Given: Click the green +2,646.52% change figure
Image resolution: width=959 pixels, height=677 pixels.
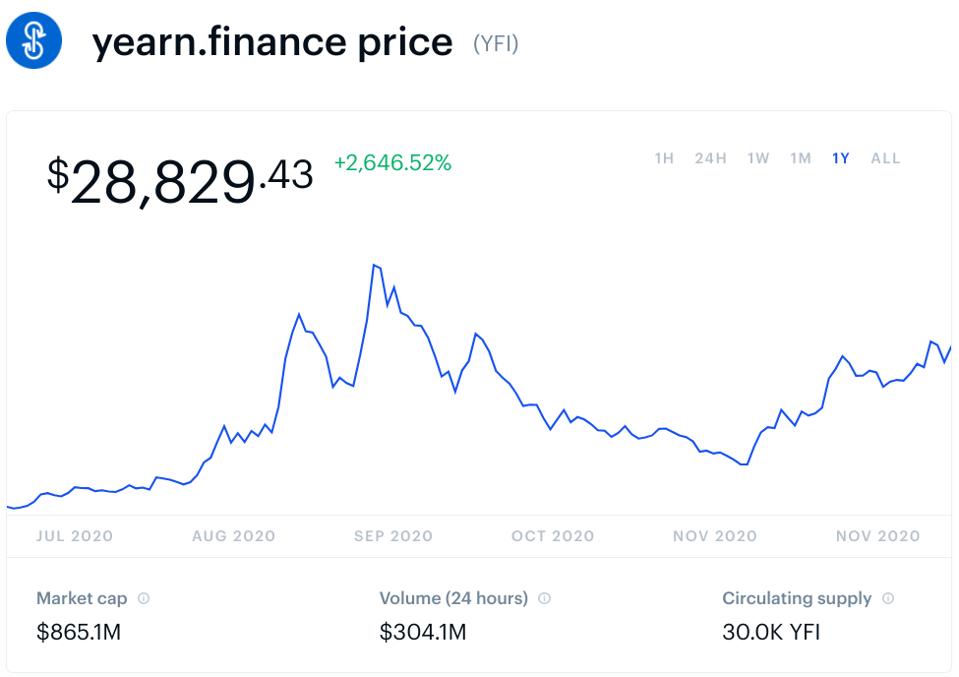Looking at the screenshot, I should (392, 162).
